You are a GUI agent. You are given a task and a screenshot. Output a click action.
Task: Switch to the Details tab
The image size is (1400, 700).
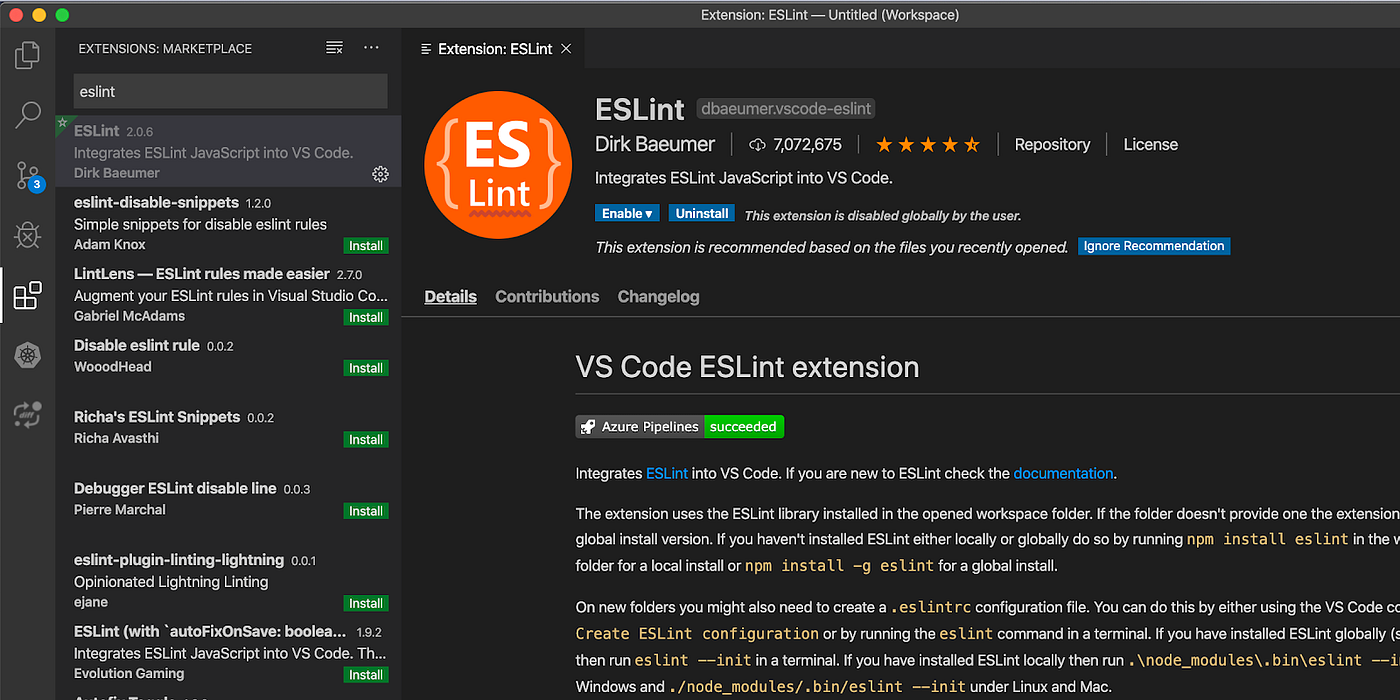pyautogui.click(x=450, y=297)
